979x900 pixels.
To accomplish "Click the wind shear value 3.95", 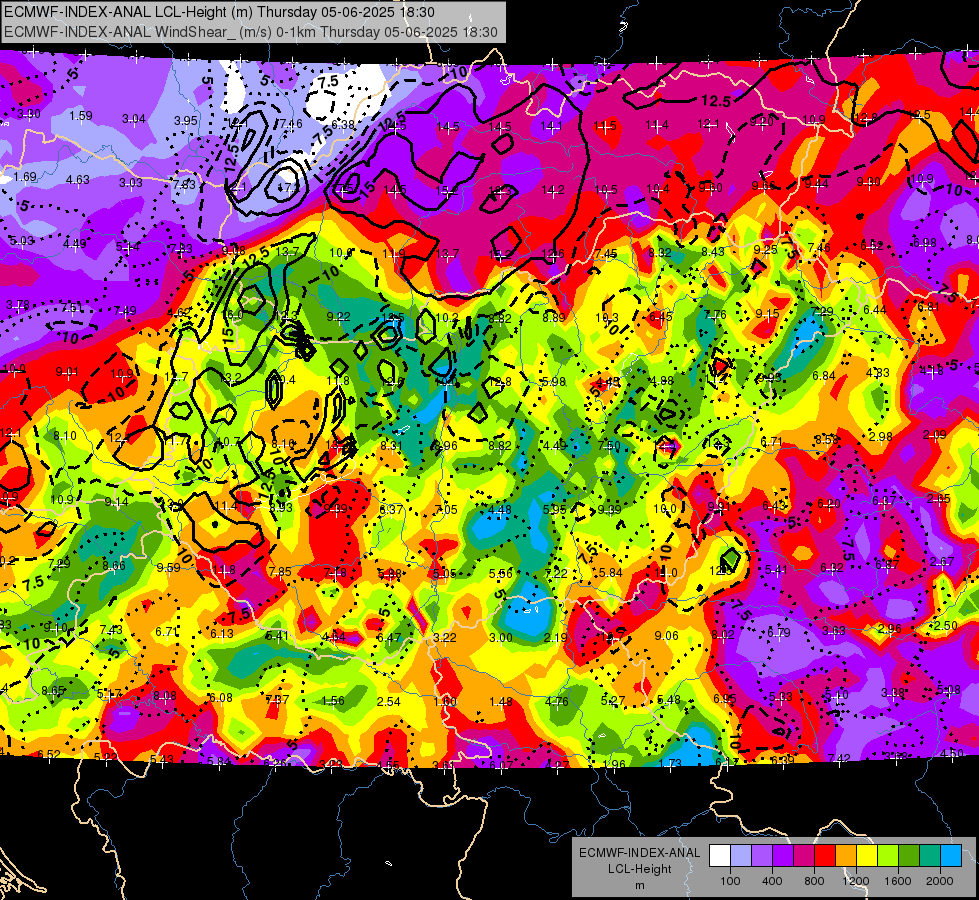I will pos(185,121).
